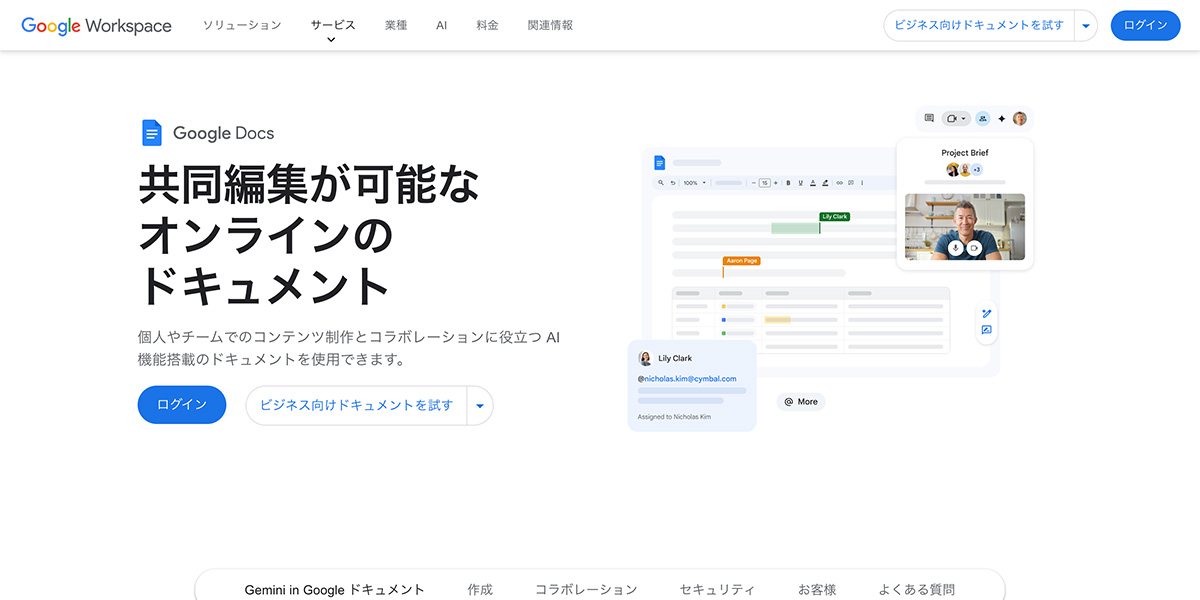Viewport: 1200px width, 600px height.
Task: Click the share people icon in illustration
Action: pos(983,118)
